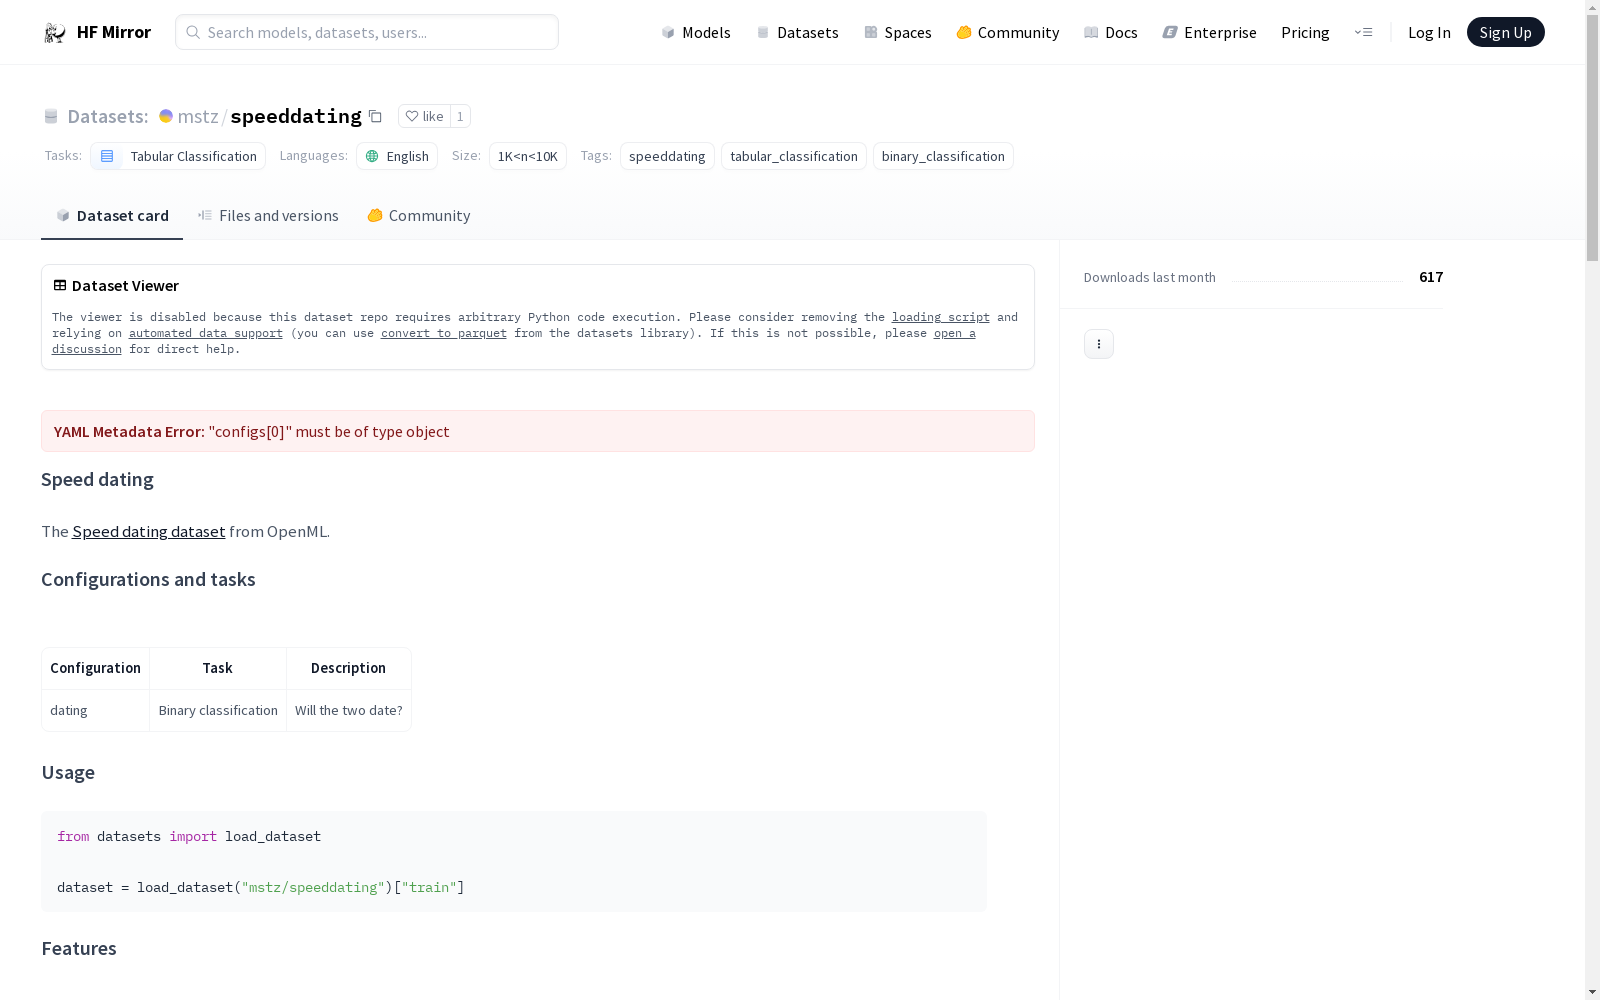The width and height of the screenshot is (1600, 1000).
Task: Click the HF Mirror logo icon
Action: tap(54, 33)
